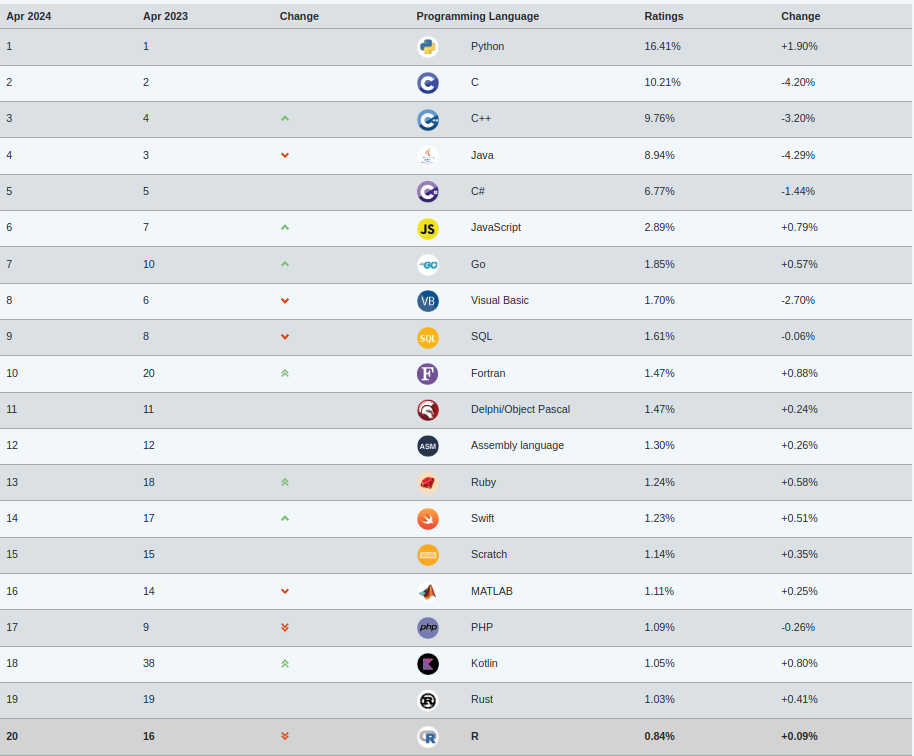This screenshot has width=914, height=756.
Task: Select the SQL logo icon
Action: [428, 337]
